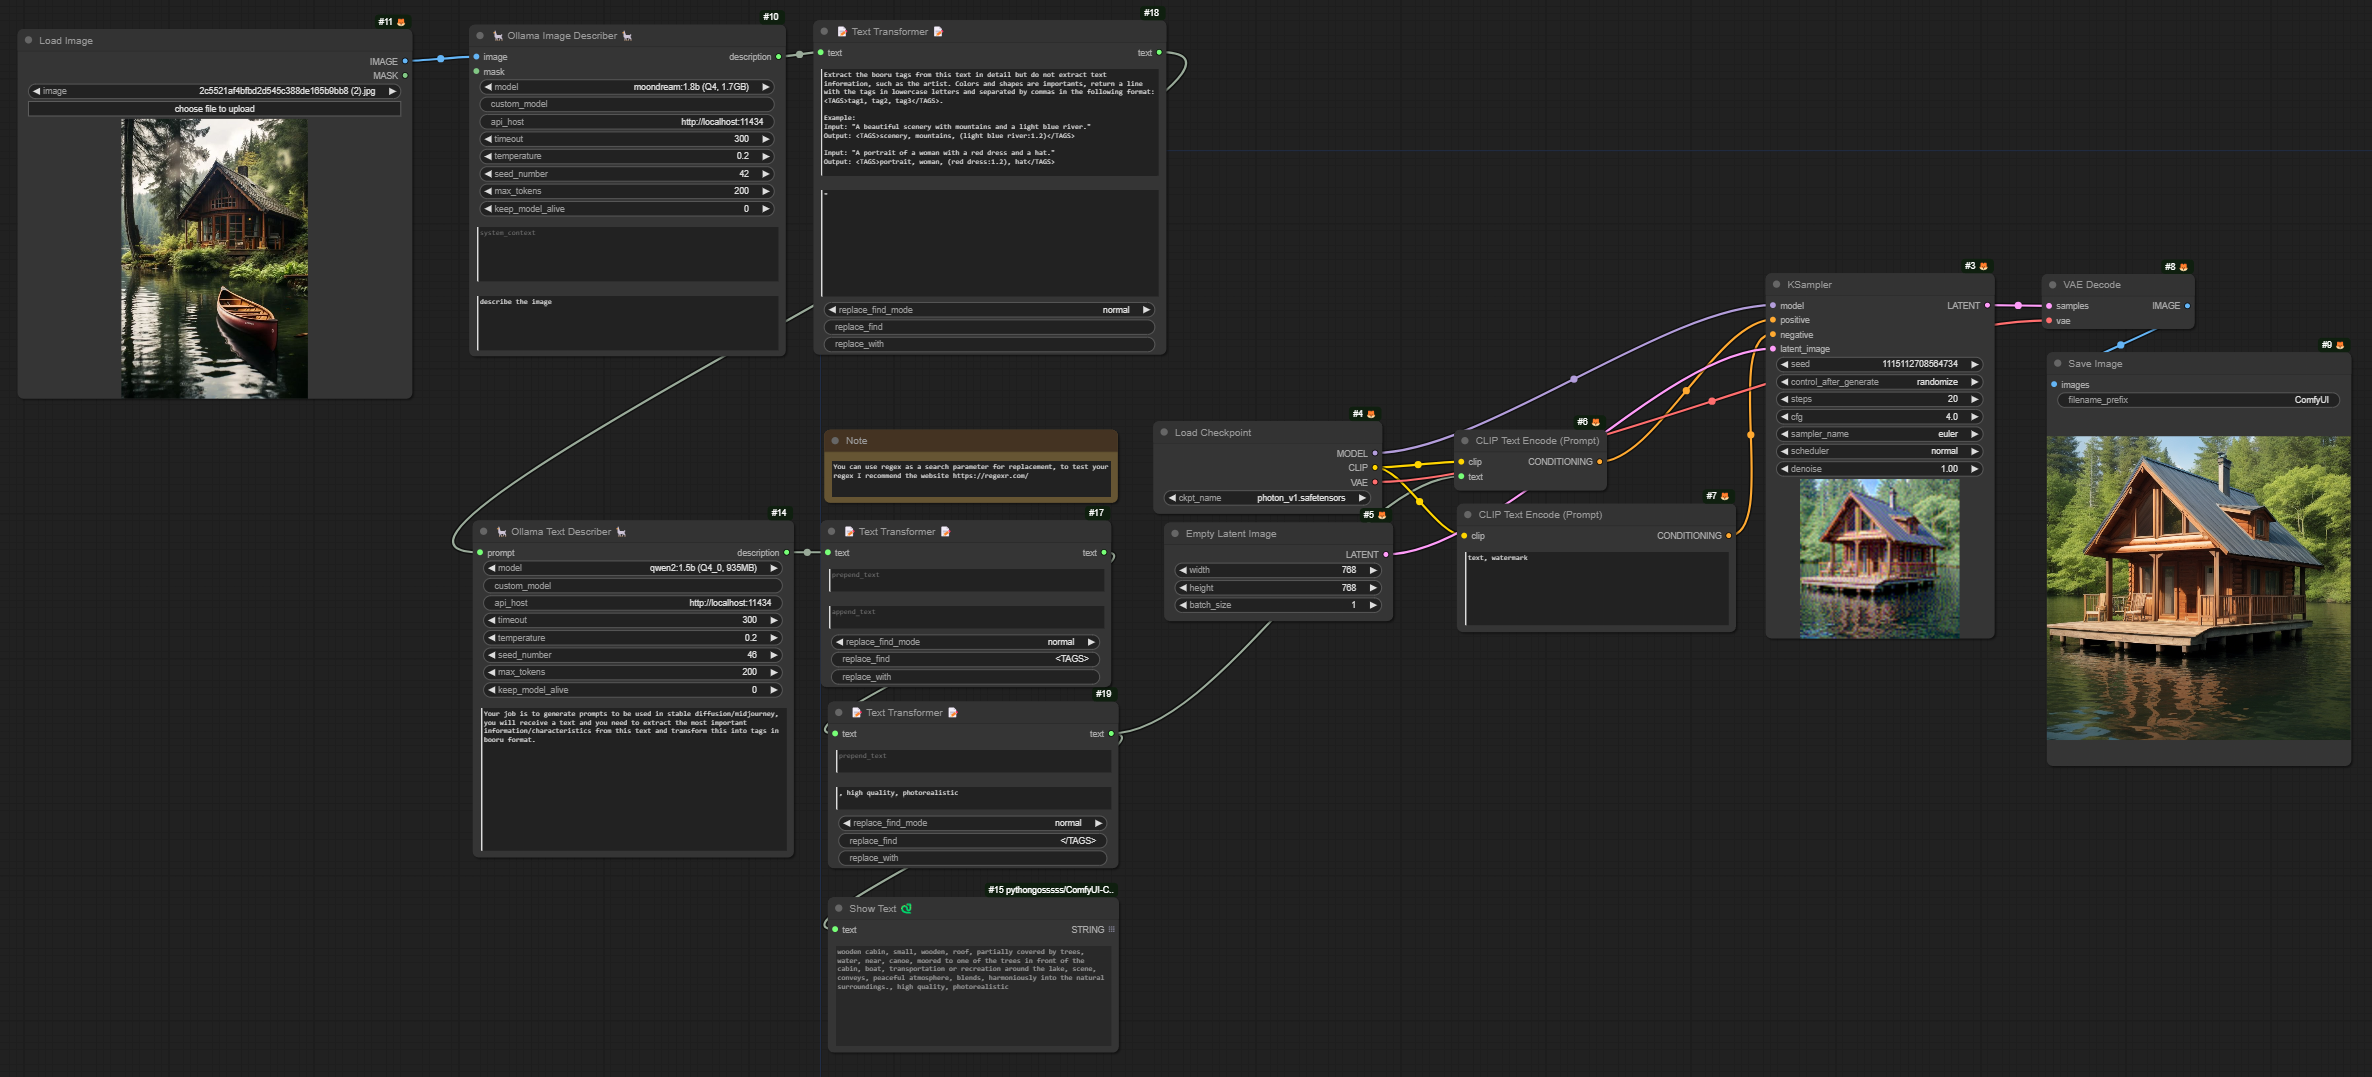Click the document icon after Text Transformer #17 title
Viewport: 2372px width, 1077px height.
[x=945, y=532]
